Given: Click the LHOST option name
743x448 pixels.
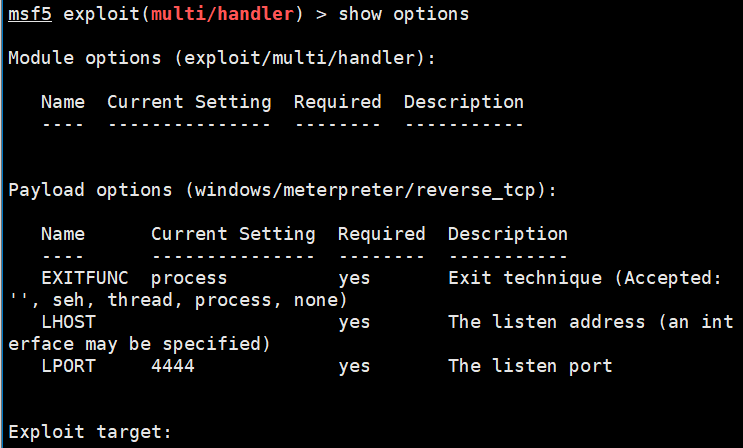Looking at the screenshot, I should [69, 322].
